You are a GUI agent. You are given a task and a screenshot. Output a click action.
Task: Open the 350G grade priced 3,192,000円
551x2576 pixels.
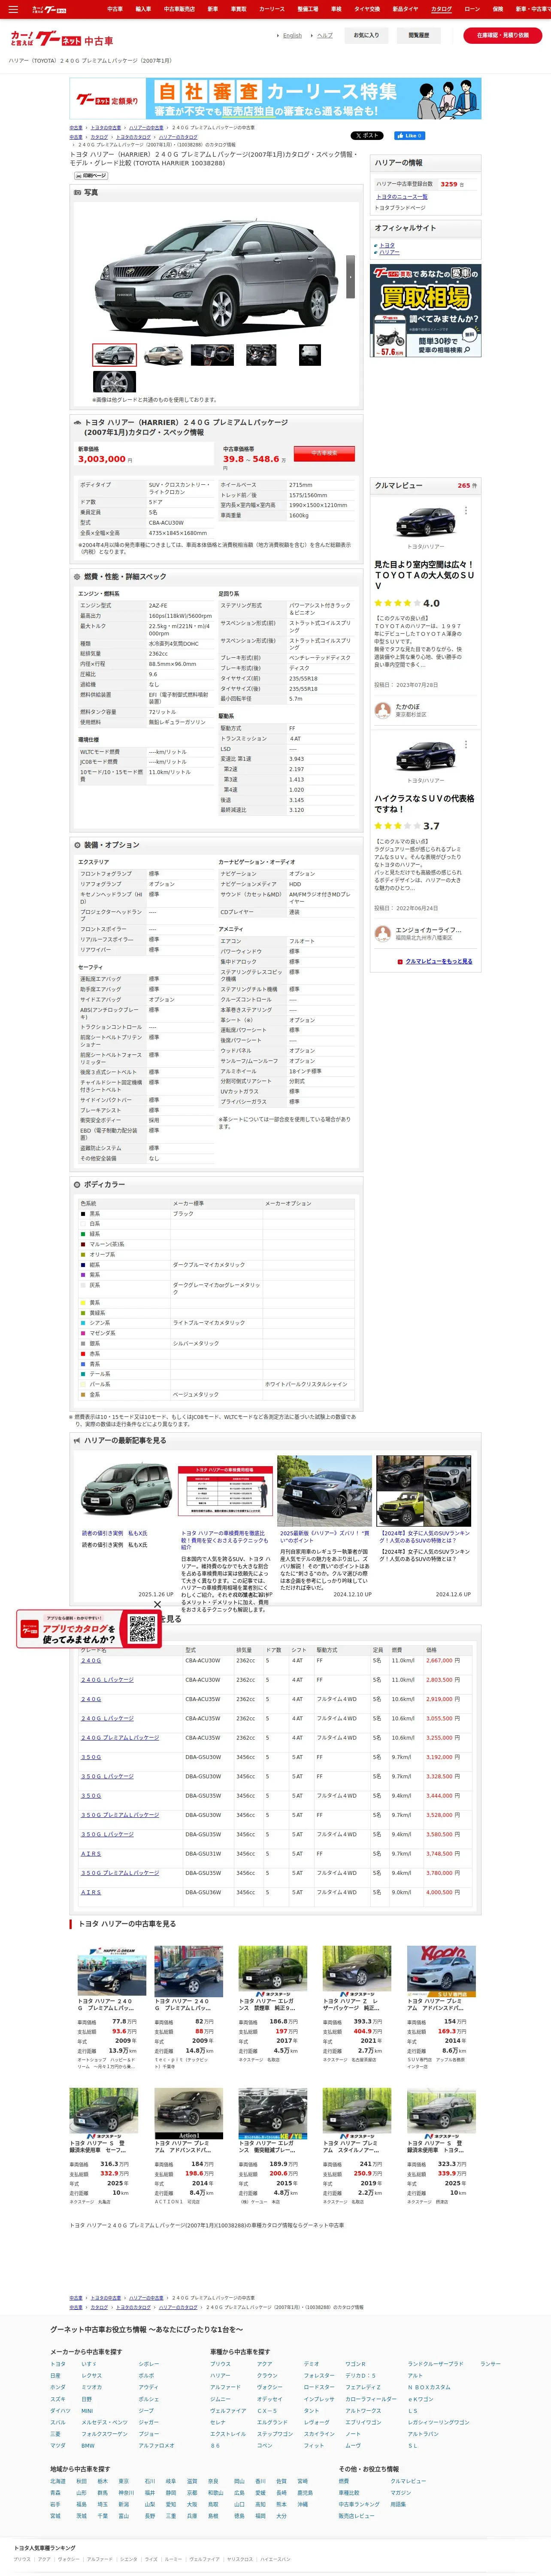[x=91, y=1756]
